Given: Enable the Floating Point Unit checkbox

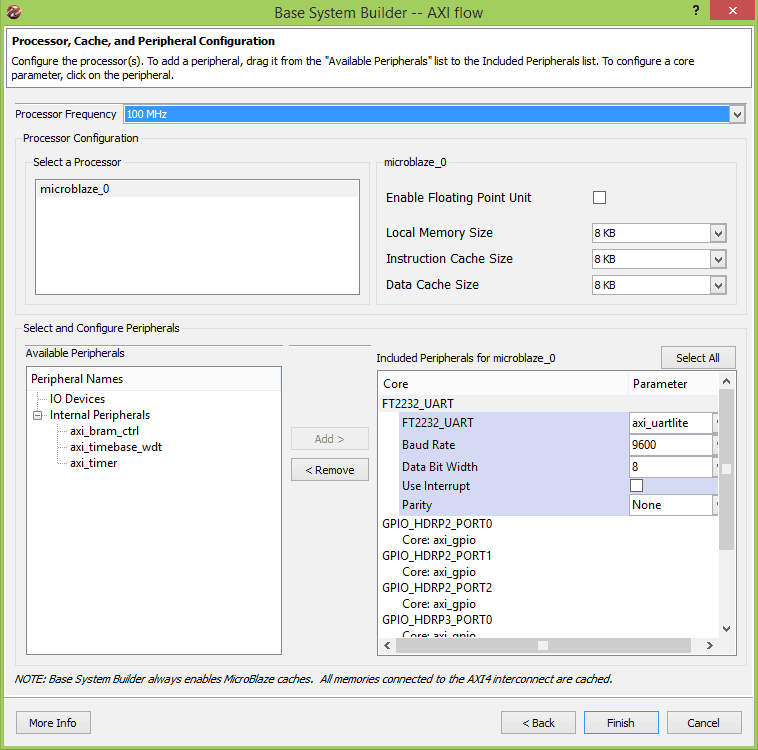Looking at the screenshot, I should point(599,198).
